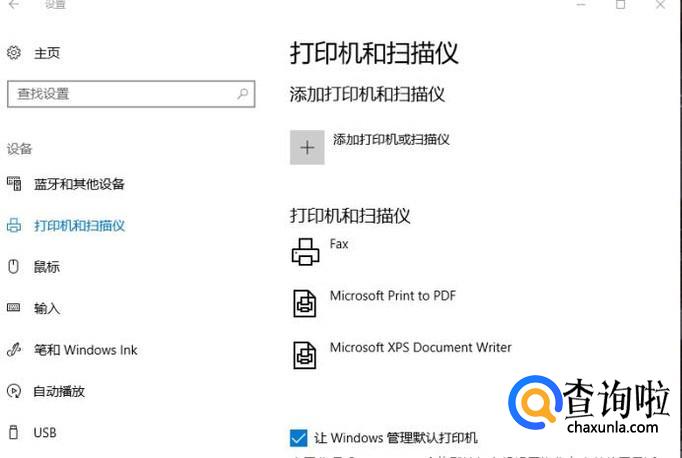Viewport: 682px width, 458px height.
Task: Click the Pen and Windows Ink icon
Action: (14, 350)
